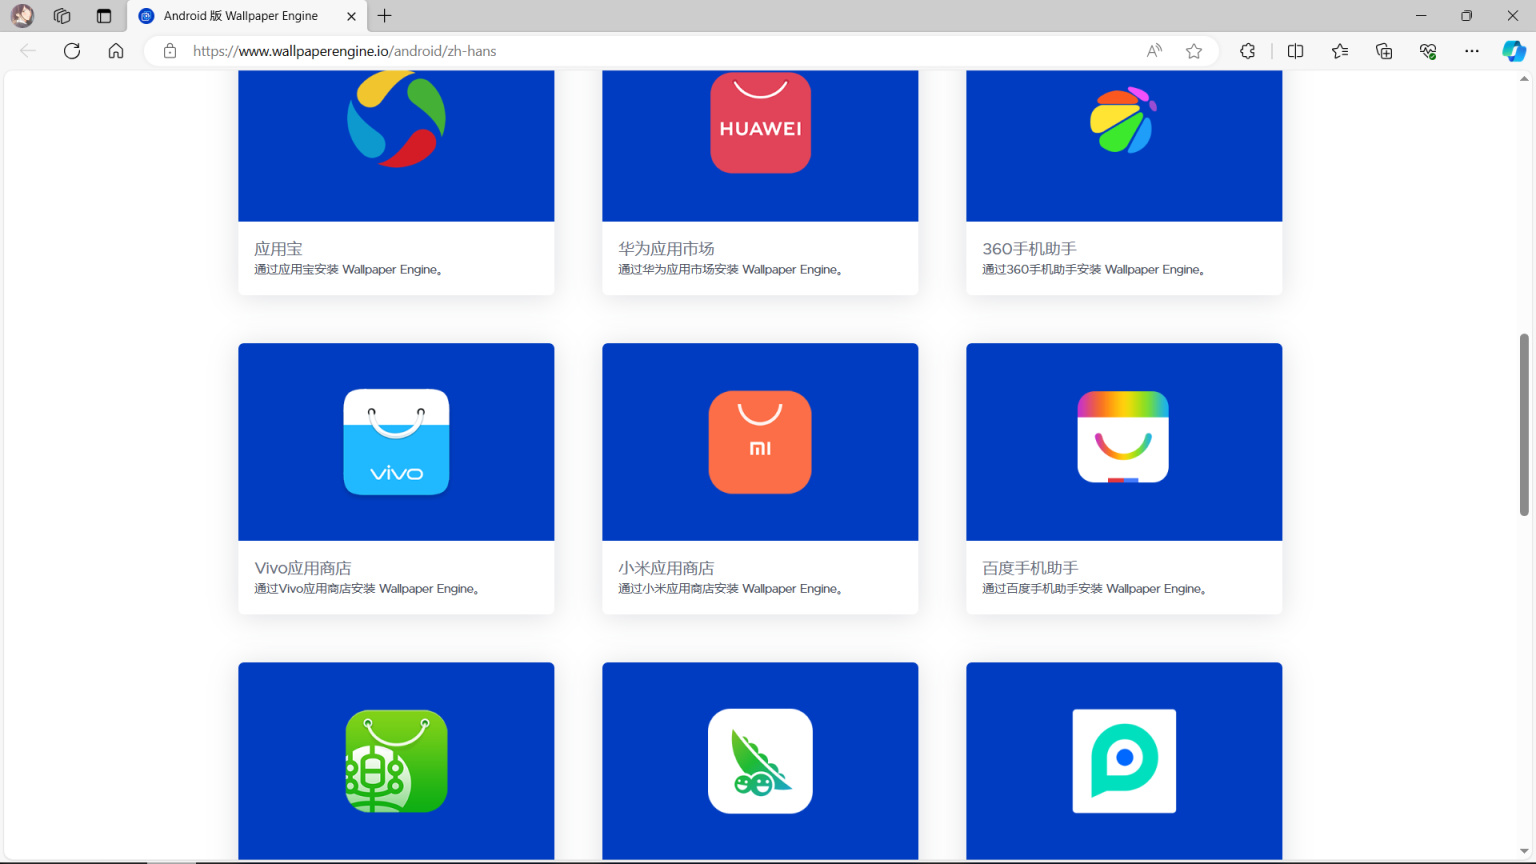The width and height of the screenshot is (1536, 864).
Task: Click the Vivo应用商店 title link
Action: click(x=303, y=568)
